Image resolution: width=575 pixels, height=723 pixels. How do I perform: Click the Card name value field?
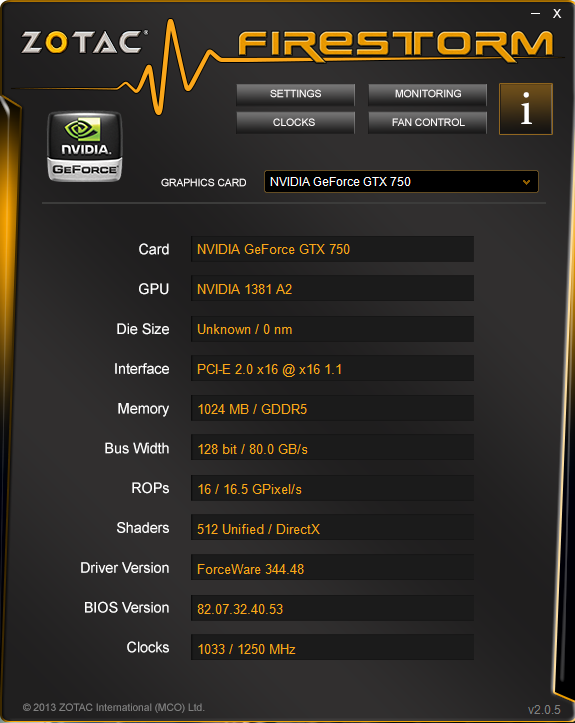[332, 249]
